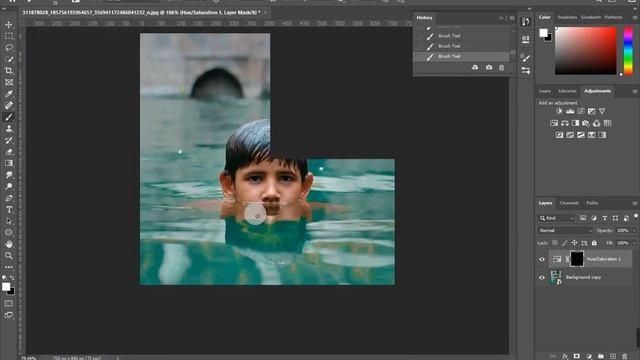This screenshot has height=360, width=640.
Task: Switch to the Swatches tab
Action: pyautogui.click(x=567, y=17)
